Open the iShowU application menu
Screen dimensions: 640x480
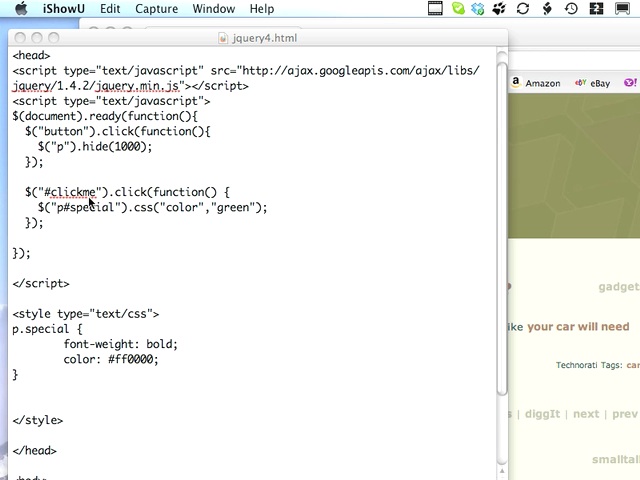click(x=64, y=9)
